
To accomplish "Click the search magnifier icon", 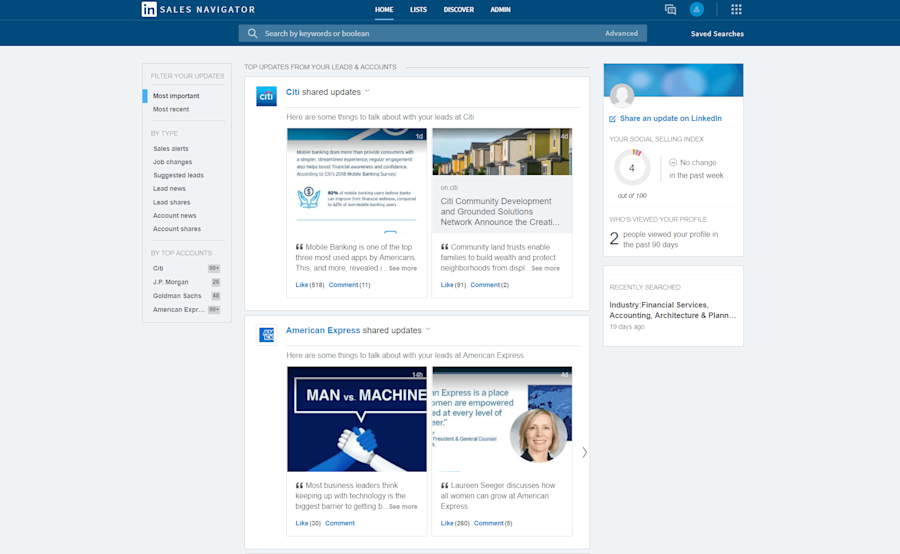I will tap(252, 33).
